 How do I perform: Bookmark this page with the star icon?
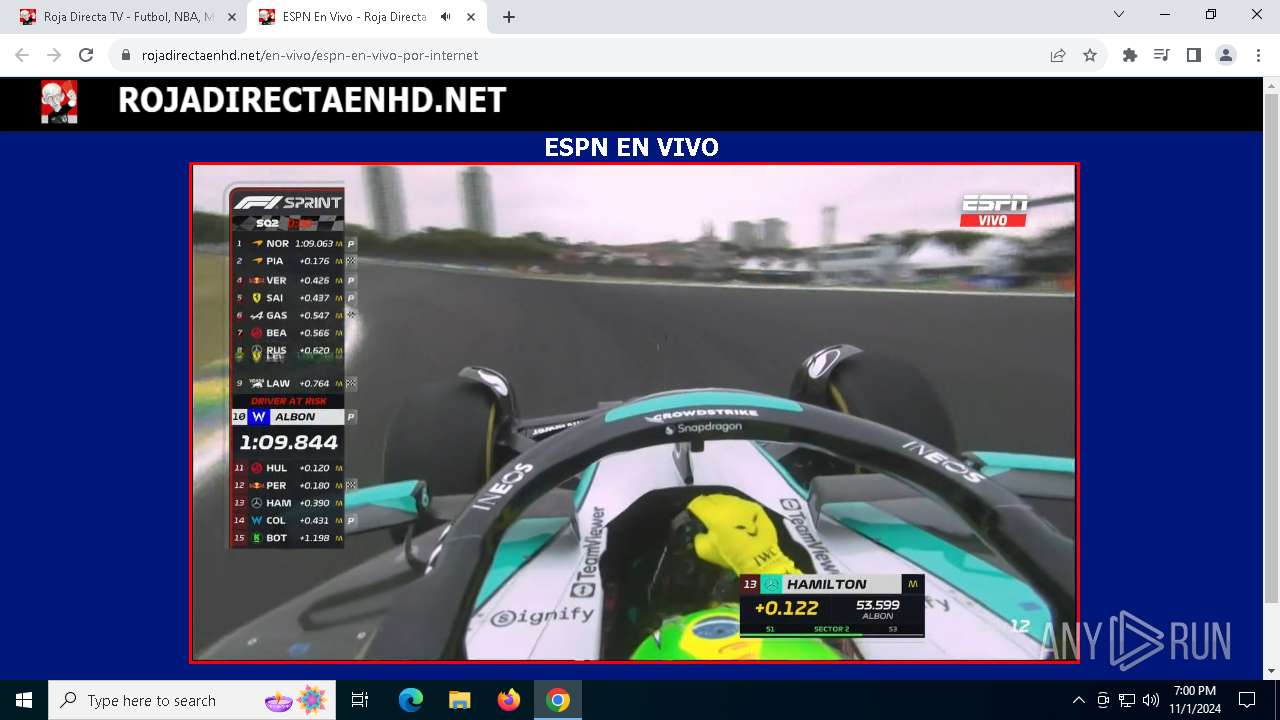pos(1090,55)
